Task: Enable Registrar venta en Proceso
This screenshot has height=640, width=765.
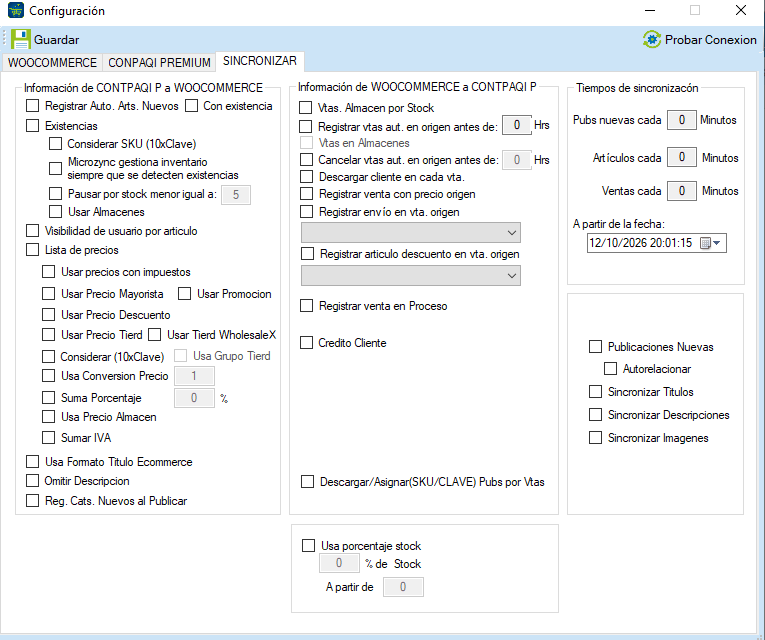Action: tap(306, 306)
